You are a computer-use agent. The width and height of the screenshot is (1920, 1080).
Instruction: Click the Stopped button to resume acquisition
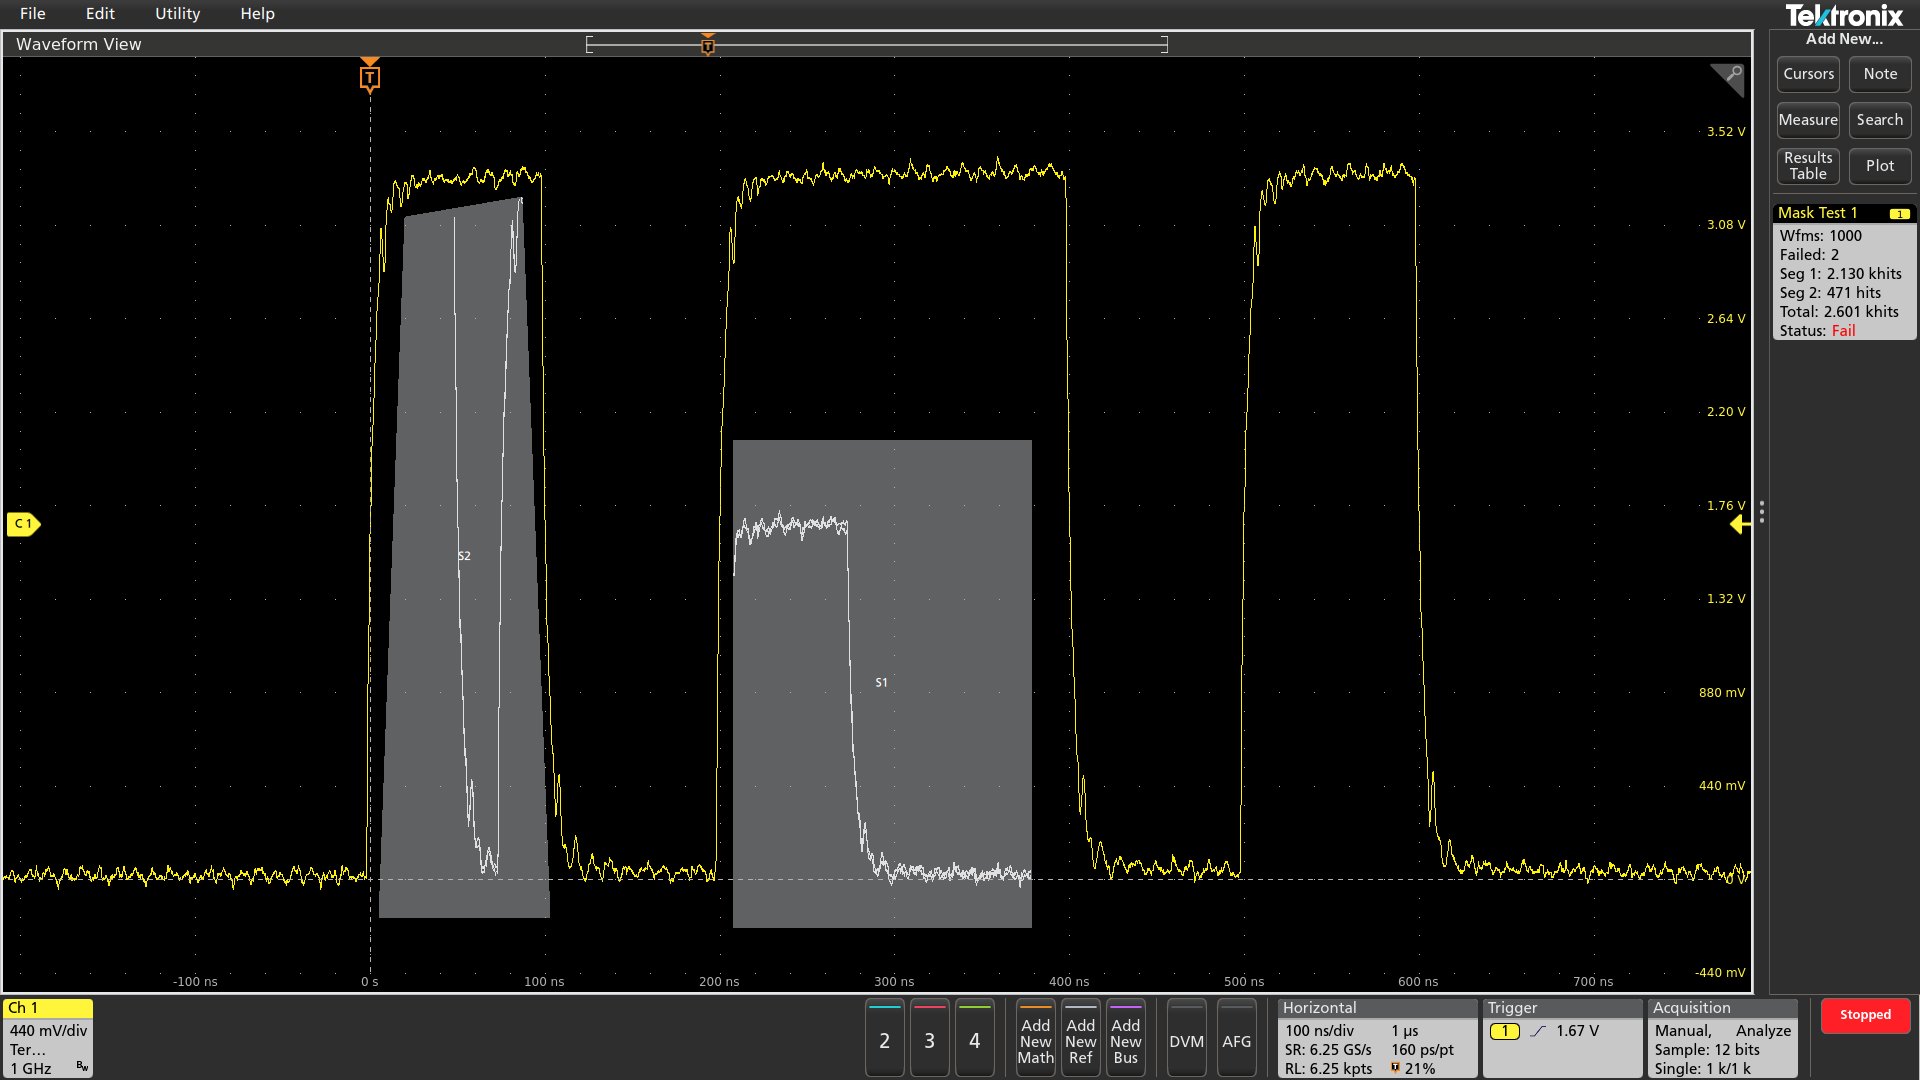coord(1865,1015)
